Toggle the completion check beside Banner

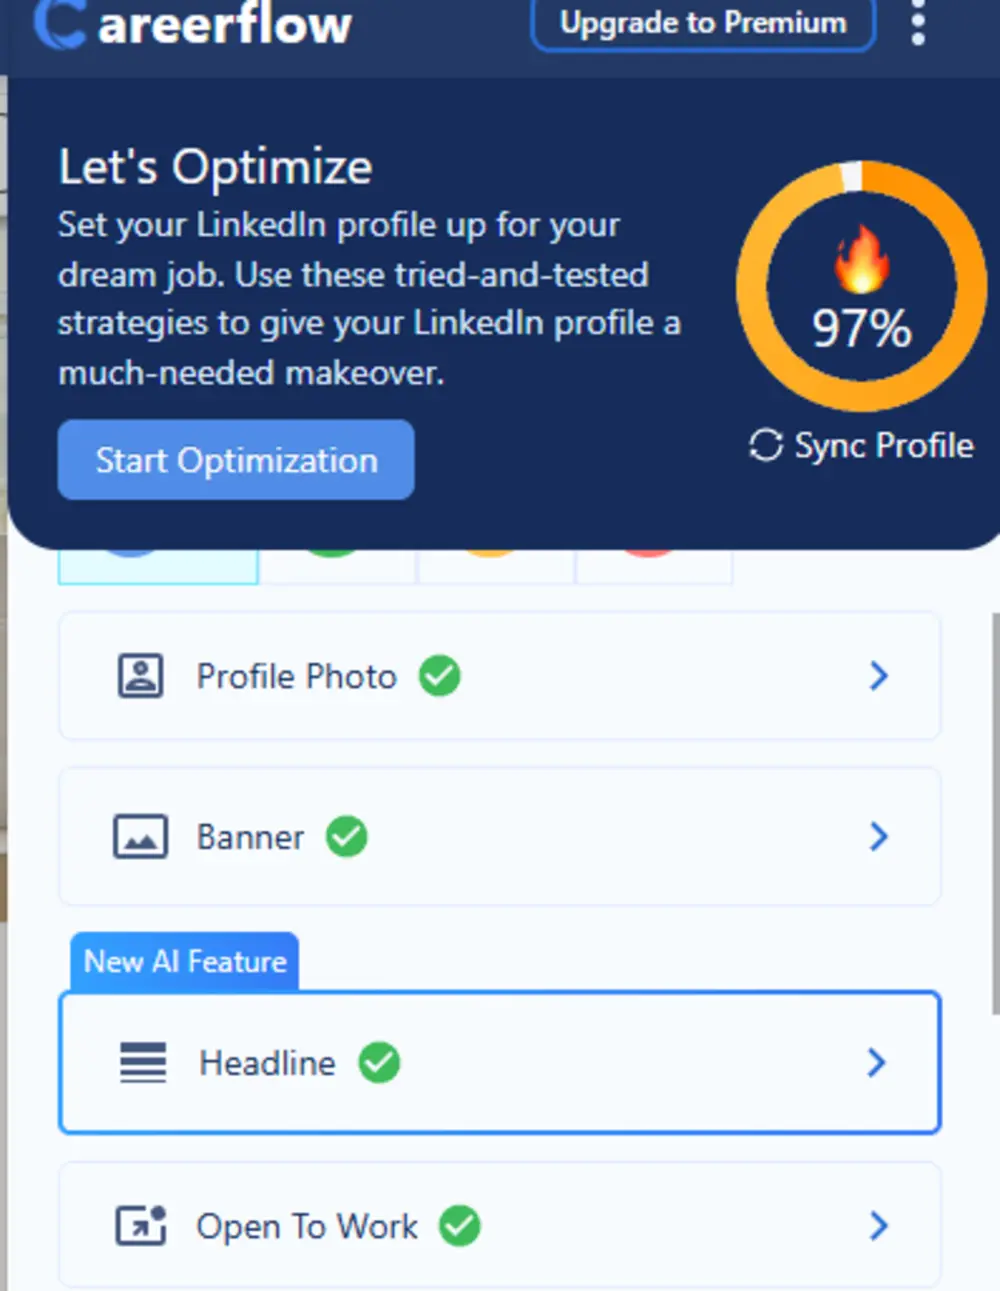tap(347, 837)
